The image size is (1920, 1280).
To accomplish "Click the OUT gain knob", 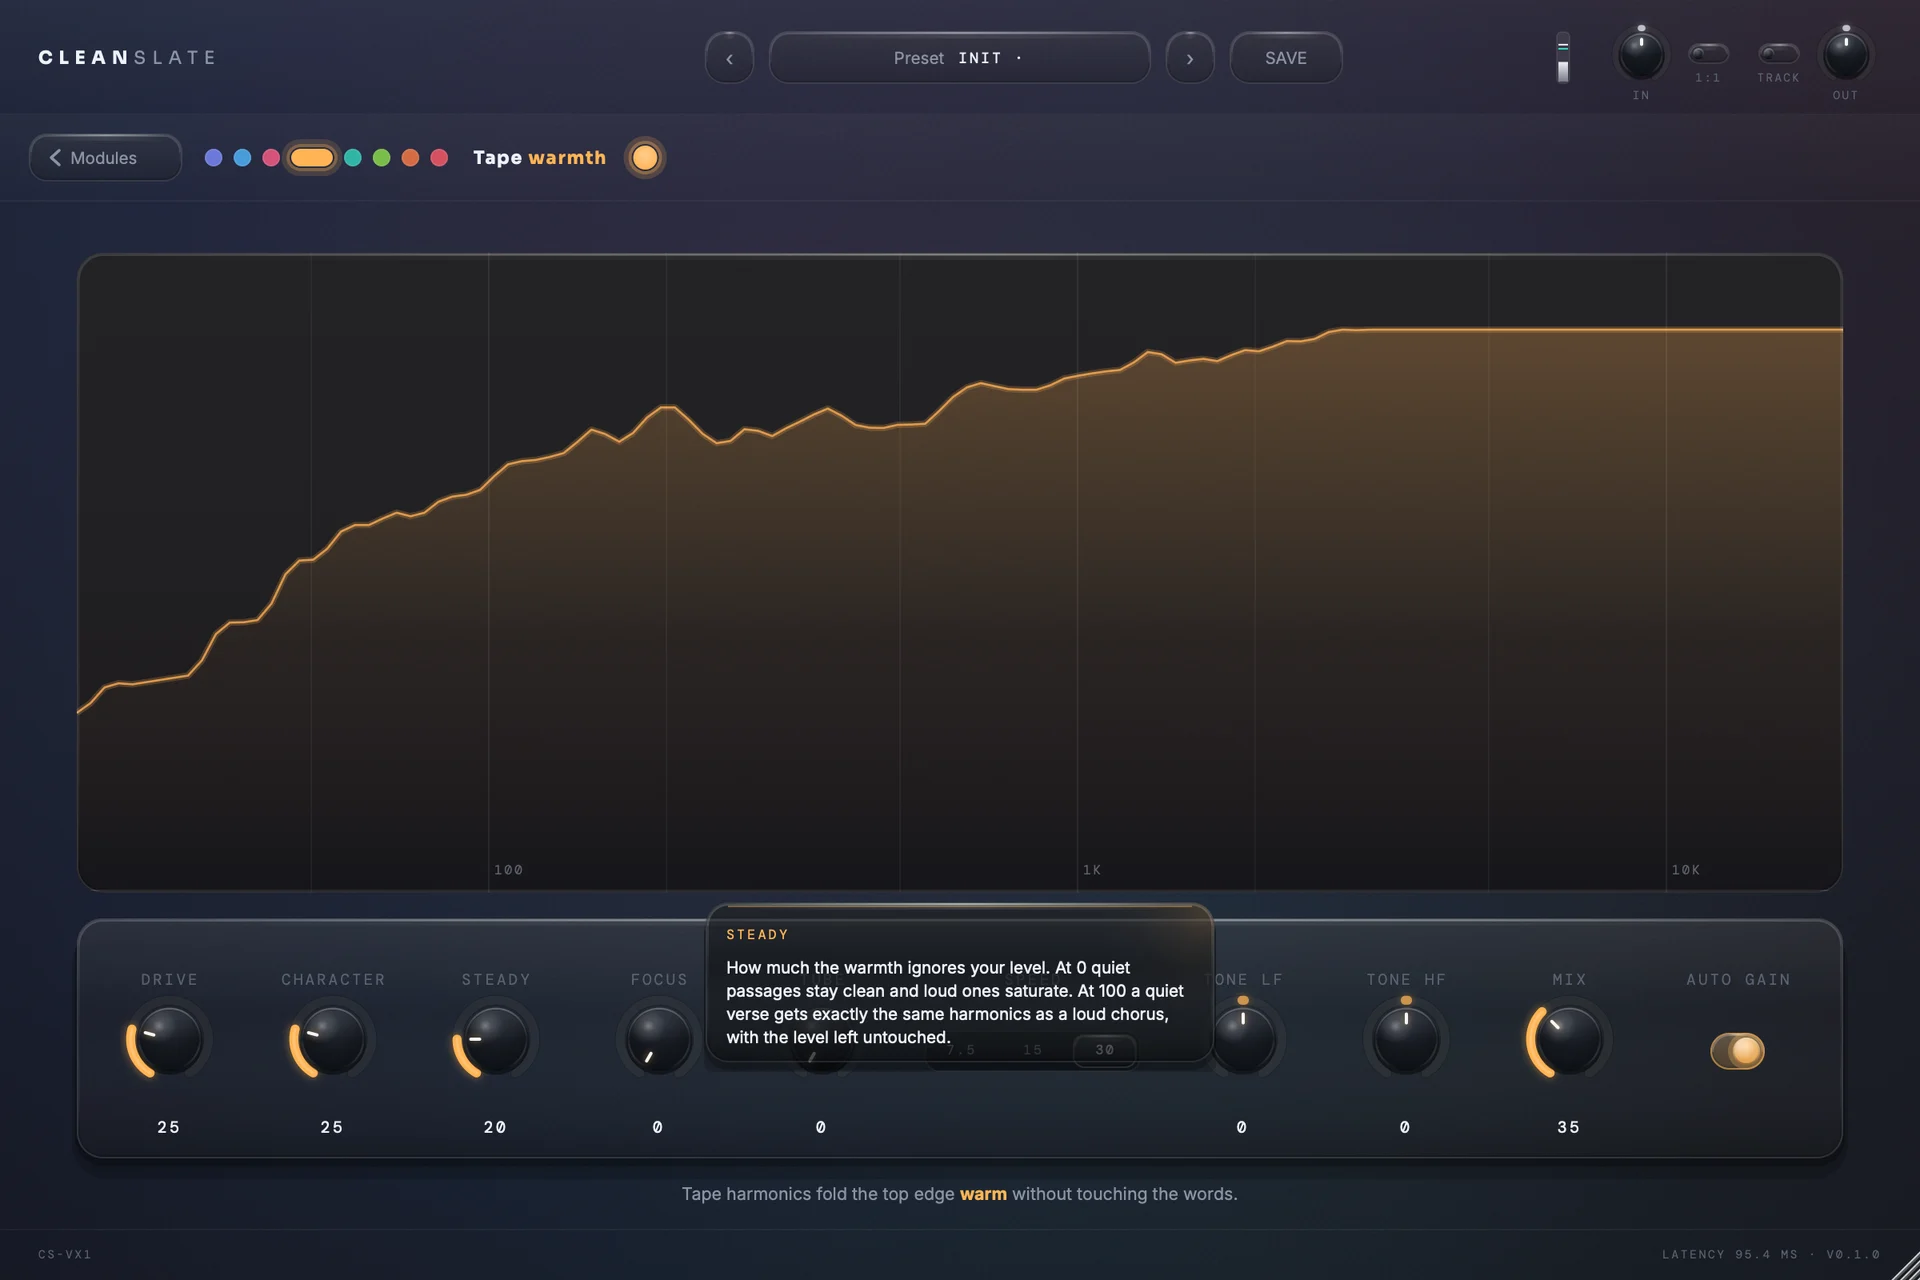I will click(1846, 55).
